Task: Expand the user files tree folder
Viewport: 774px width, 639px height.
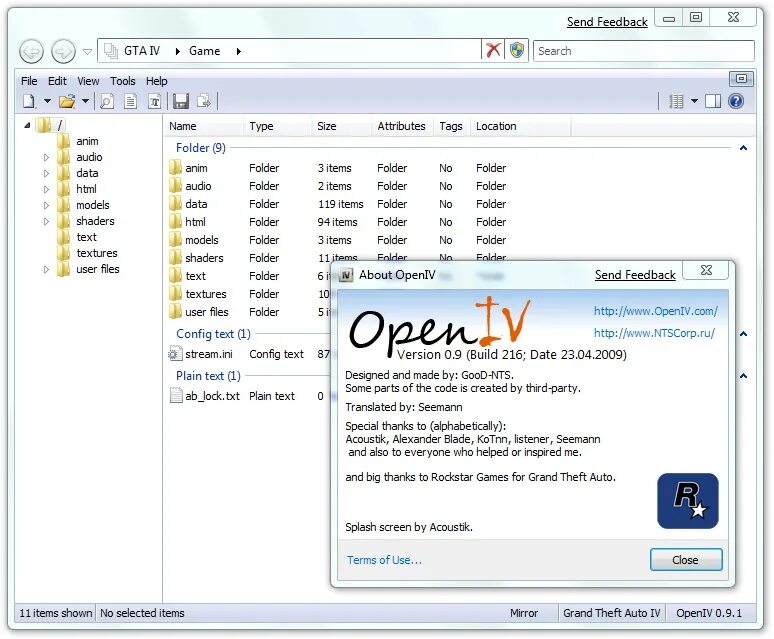Action: 46,269
